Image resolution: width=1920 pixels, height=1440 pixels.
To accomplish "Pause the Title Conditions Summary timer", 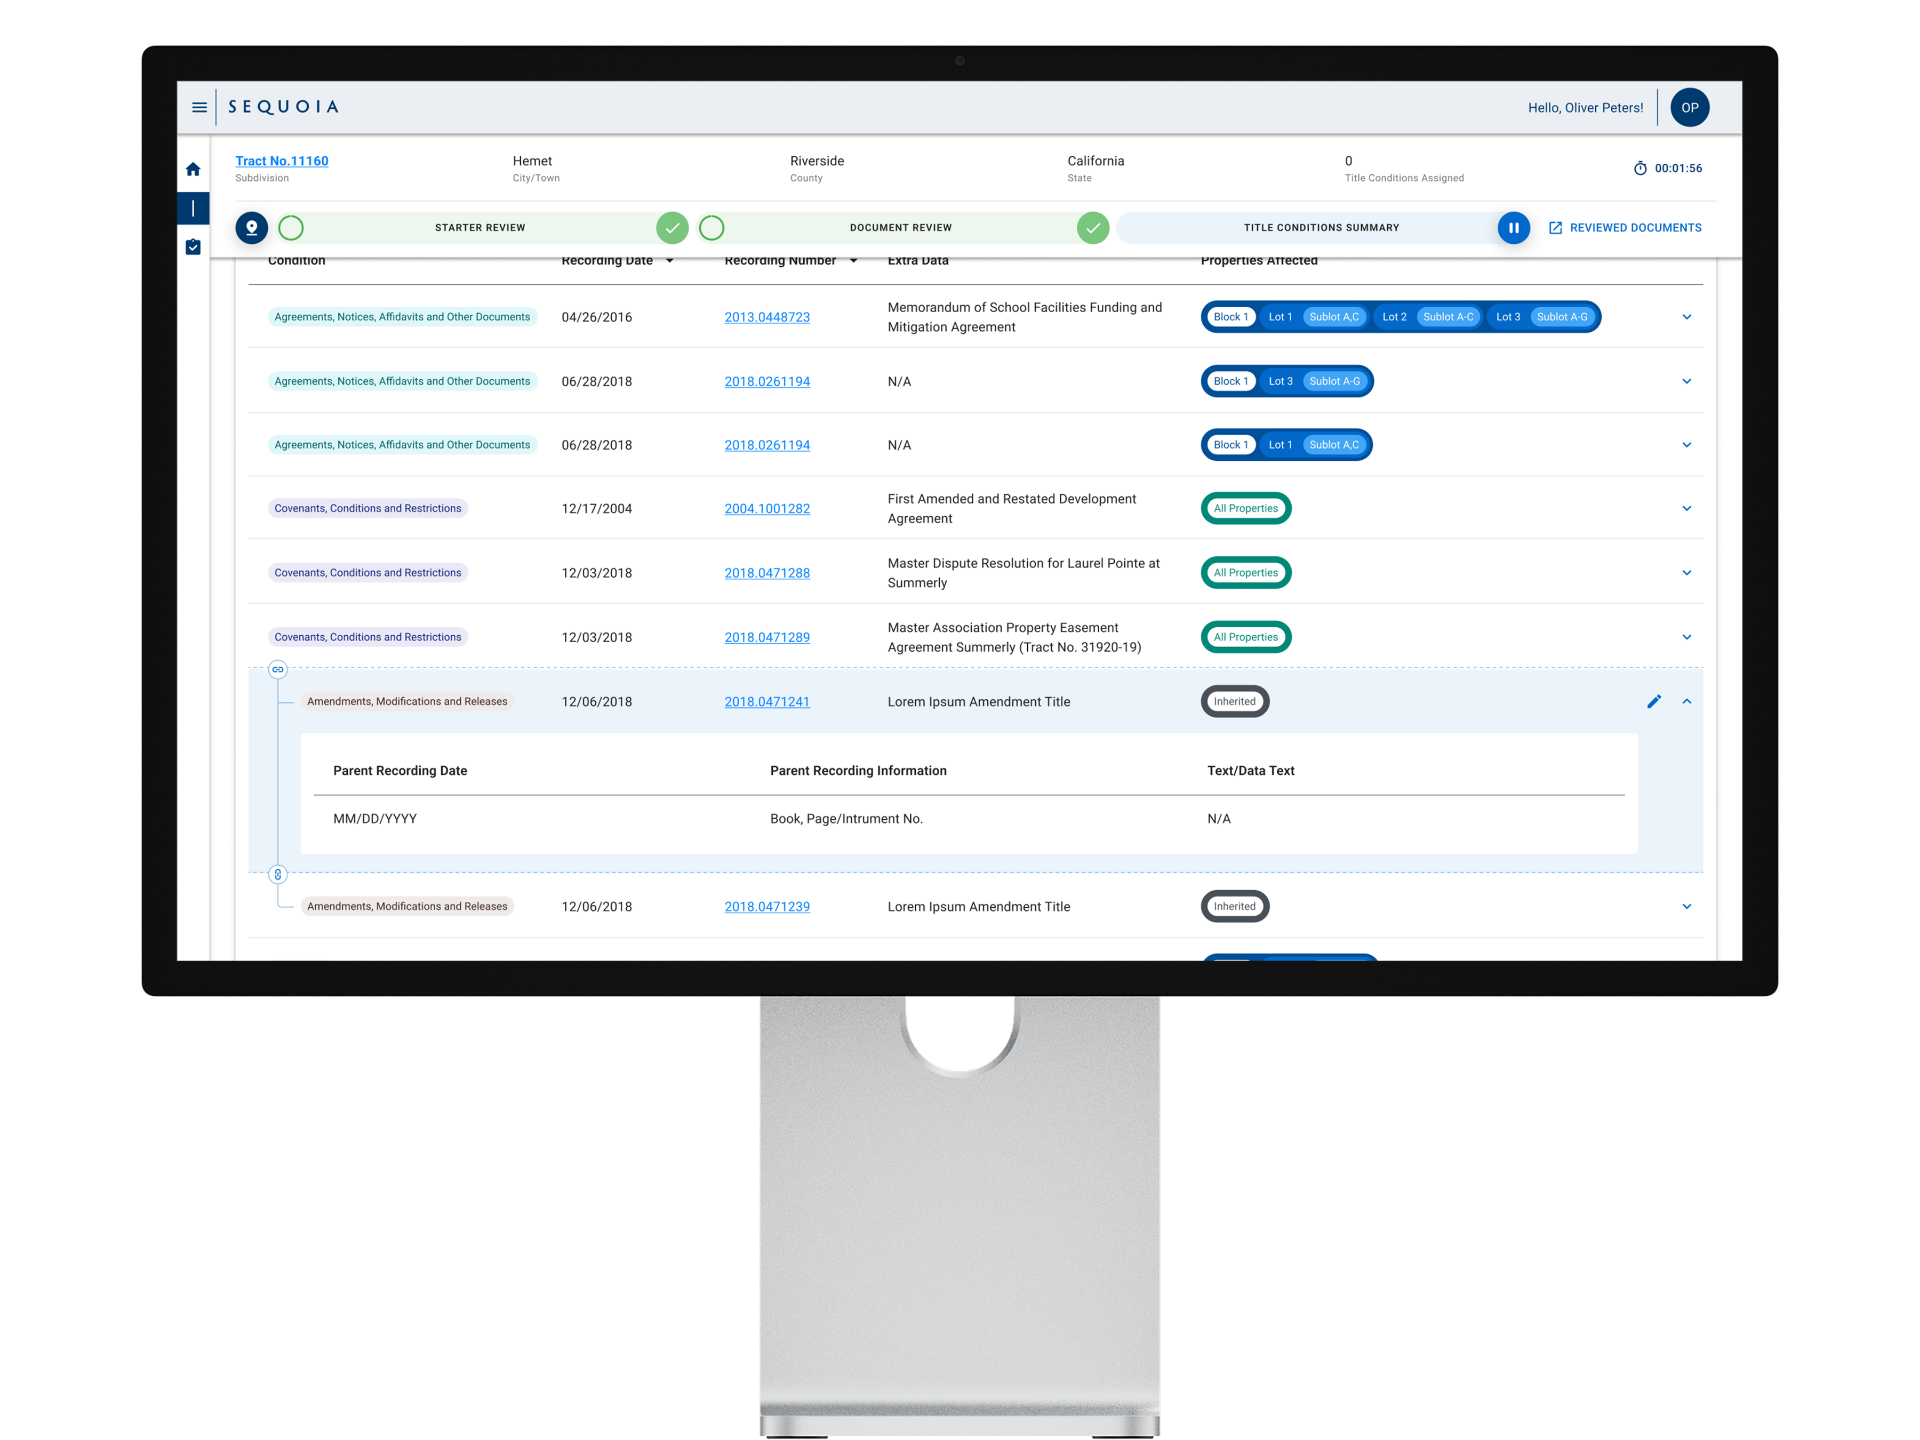I will click(x=1514, y=228).
